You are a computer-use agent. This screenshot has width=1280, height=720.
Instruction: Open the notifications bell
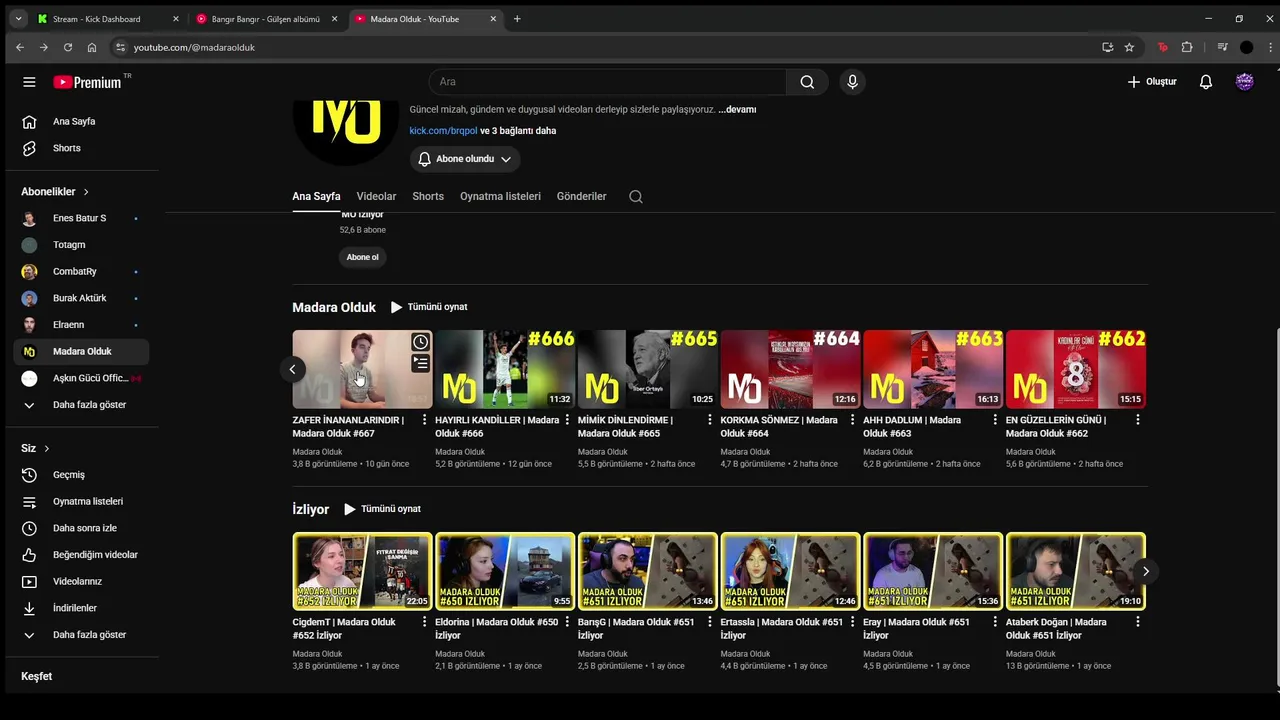tap(1206, 82)
